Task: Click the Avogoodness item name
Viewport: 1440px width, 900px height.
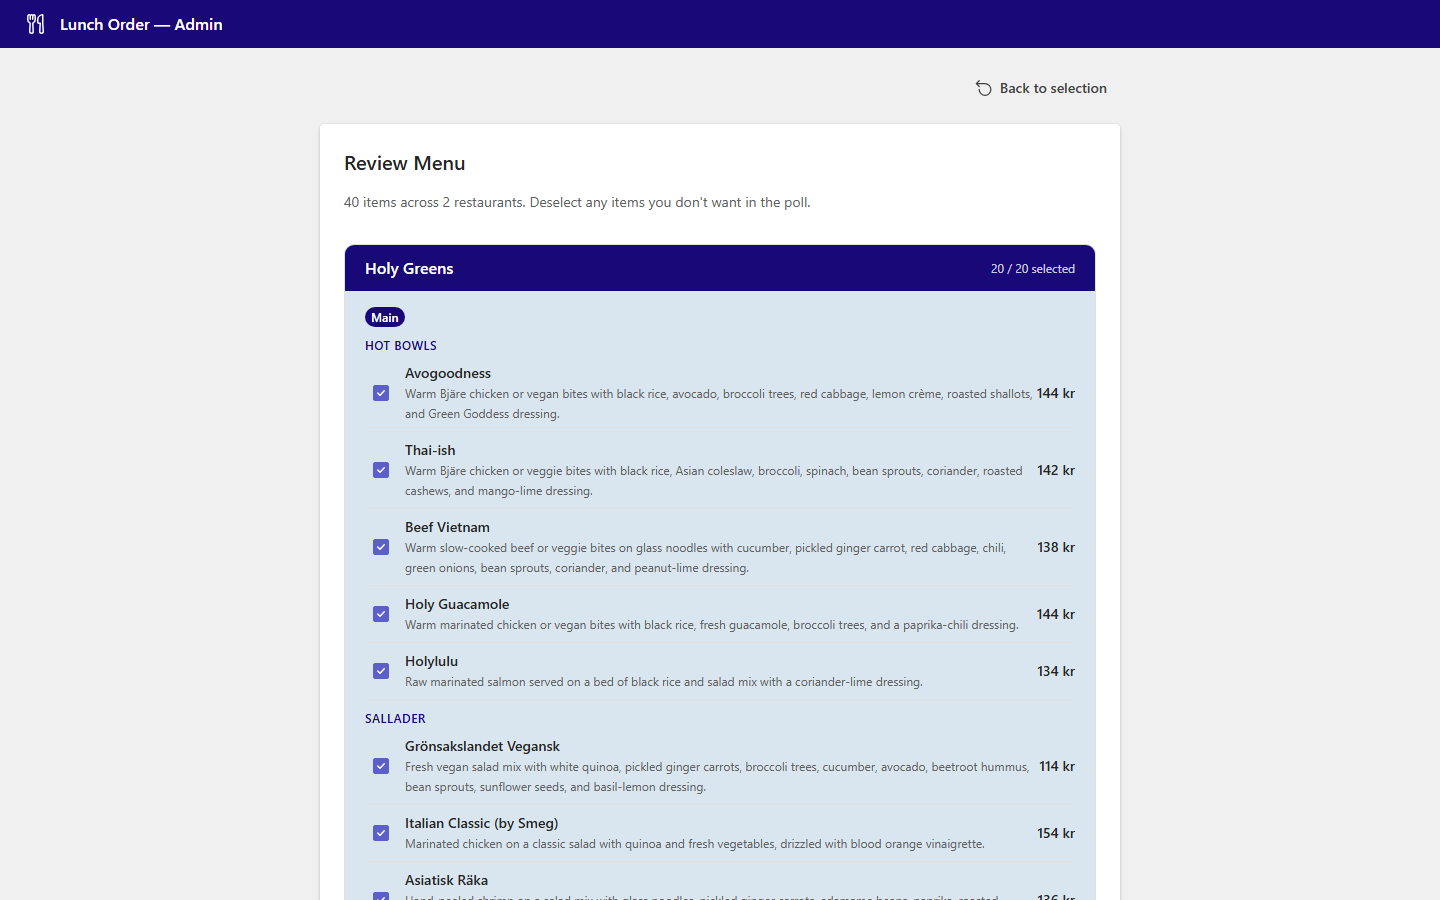Action: coord(448,373)
